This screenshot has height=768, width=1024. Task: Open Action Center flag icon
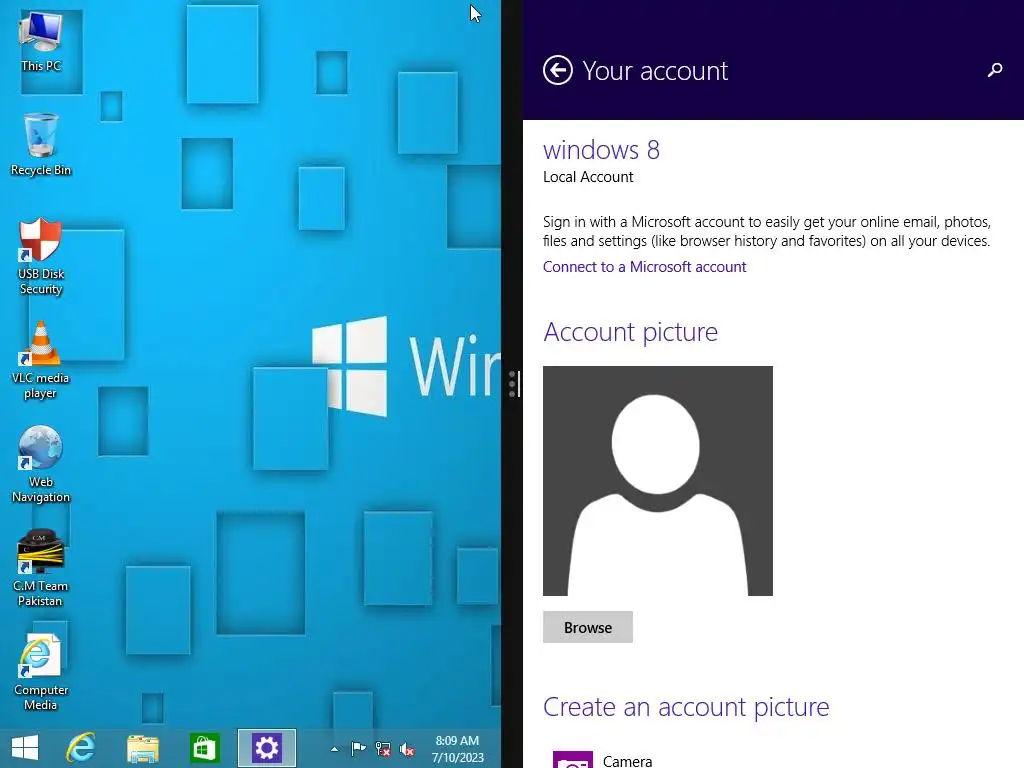coord(359,749)
